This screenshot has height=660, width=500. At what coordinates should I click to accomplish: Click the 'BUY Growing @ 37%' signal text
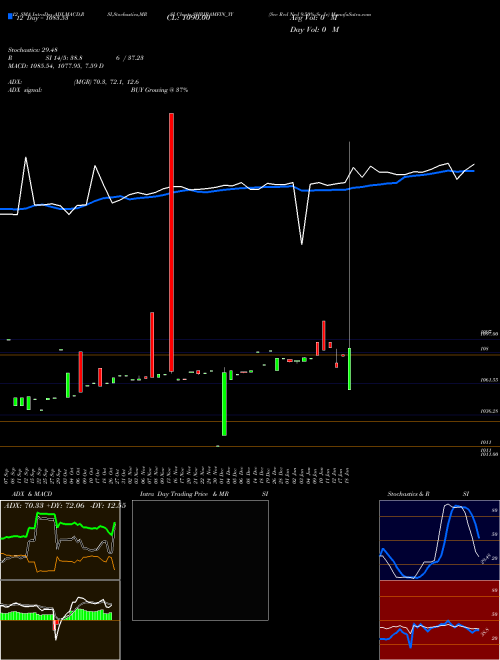pyautogui.click(x=159, y=90)
